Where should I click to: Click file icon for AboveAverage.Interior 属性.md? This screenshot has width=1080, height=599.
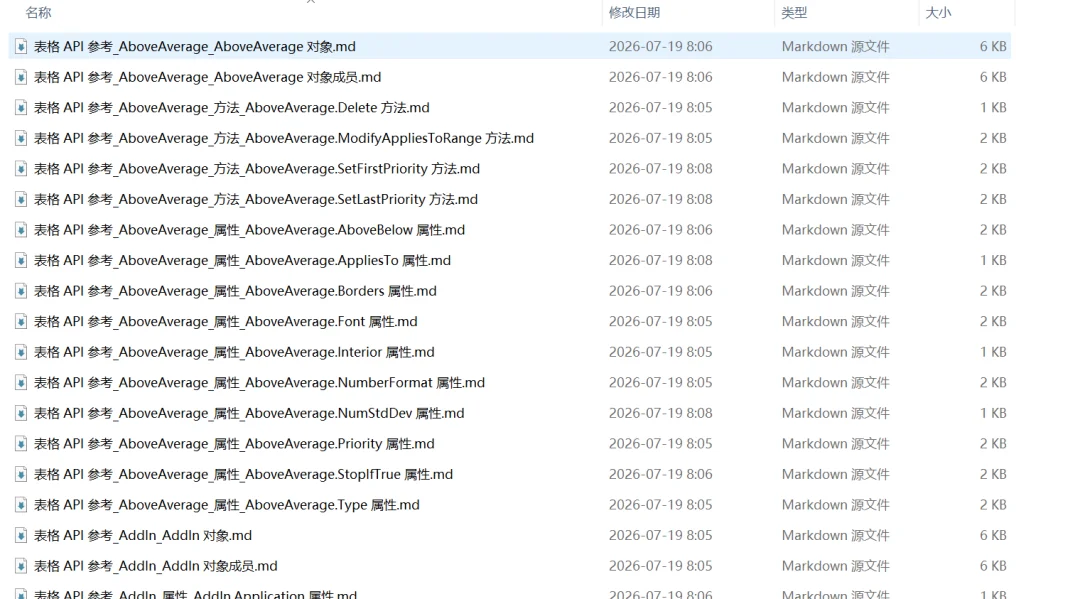pos(21,352)
